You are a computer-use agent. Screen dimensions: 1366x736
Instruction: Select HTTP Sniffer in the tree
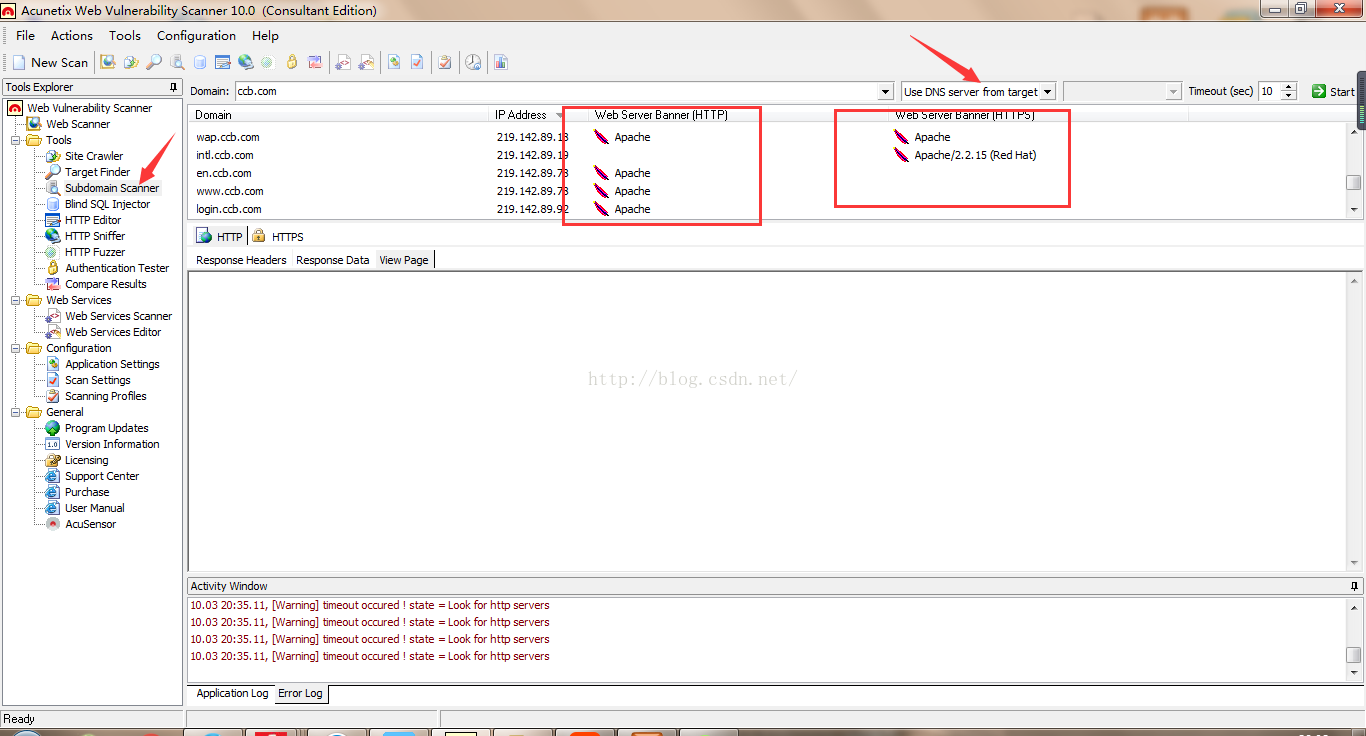click(95, 236)
